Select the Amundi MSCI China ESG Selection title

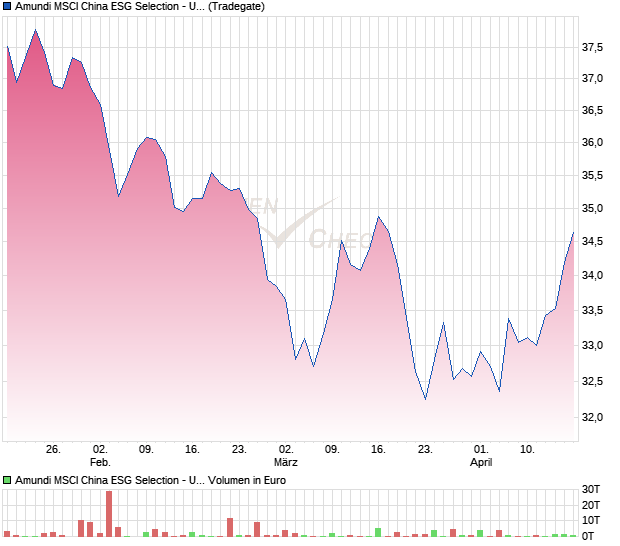[x=107, y=7]
